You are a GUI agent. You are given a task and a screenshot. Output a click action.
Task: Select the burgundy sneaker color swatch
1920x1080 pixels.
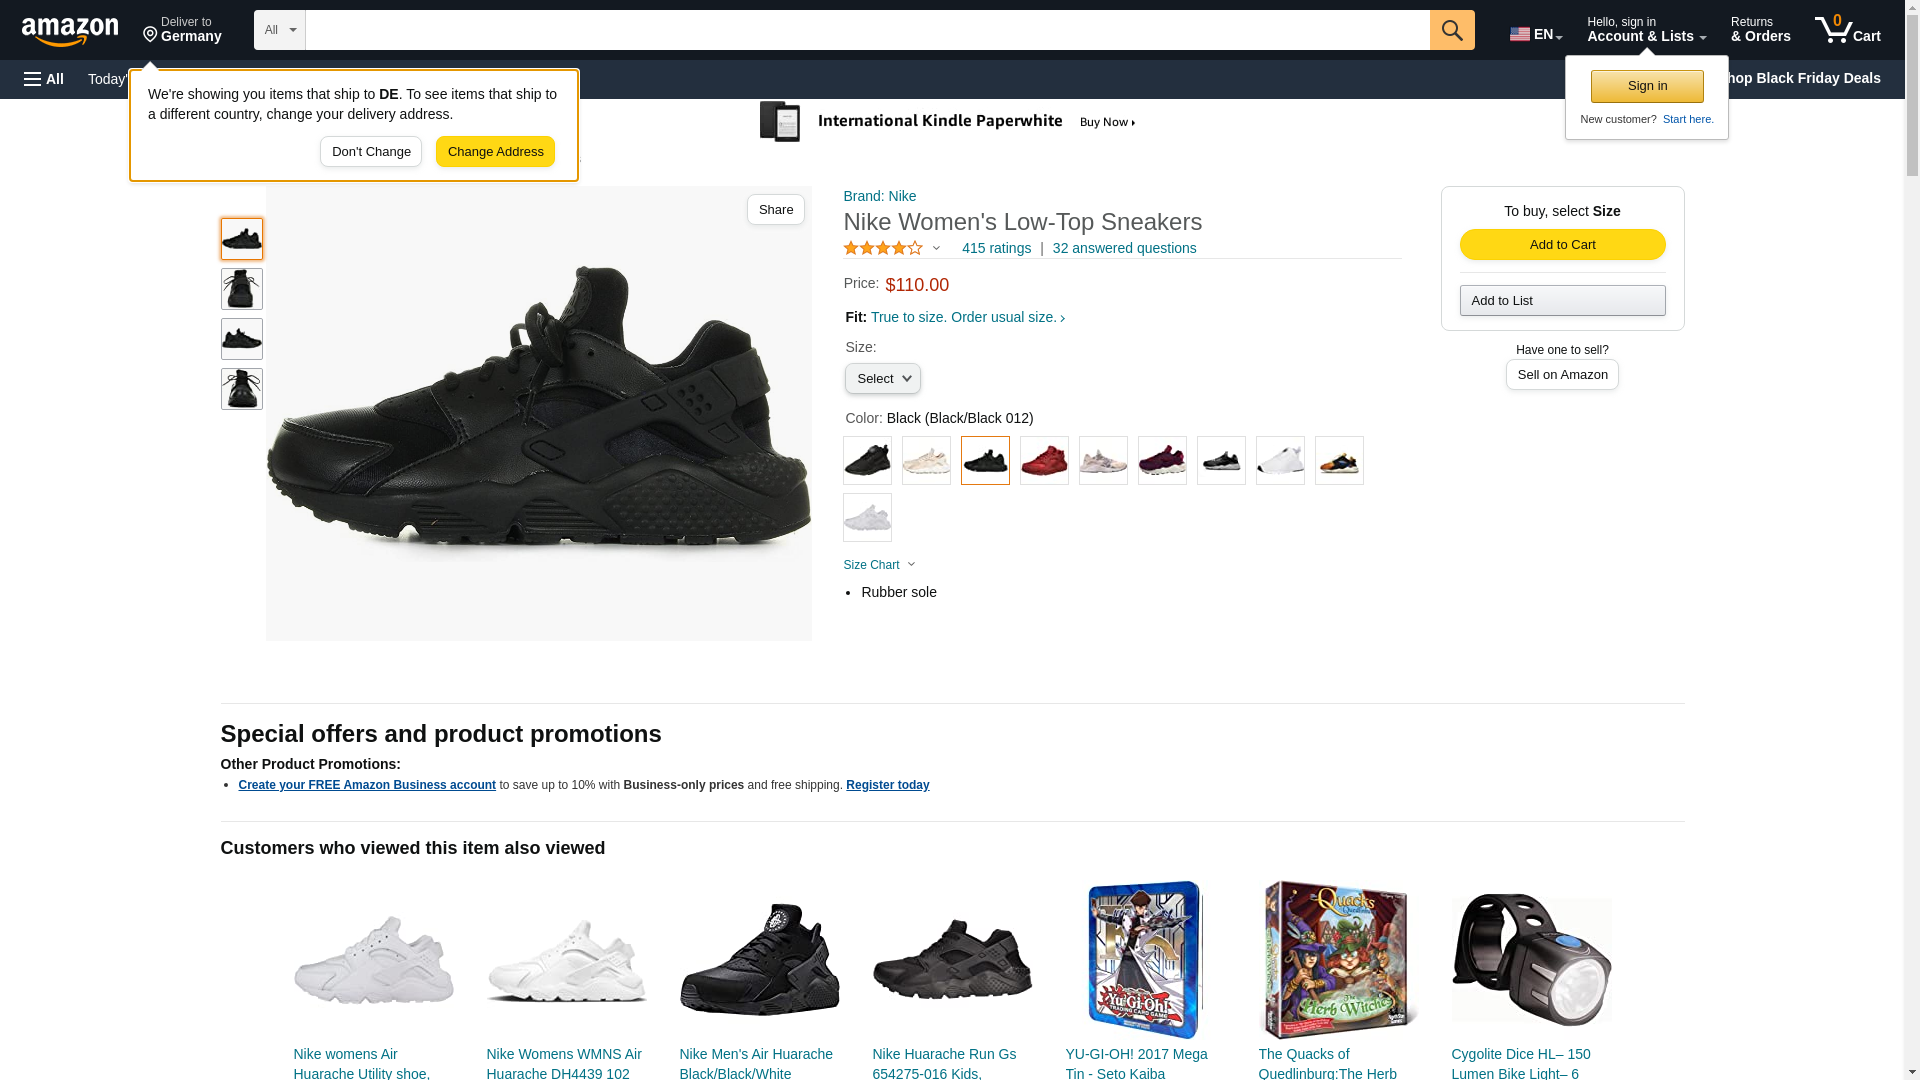[1161, 461]
